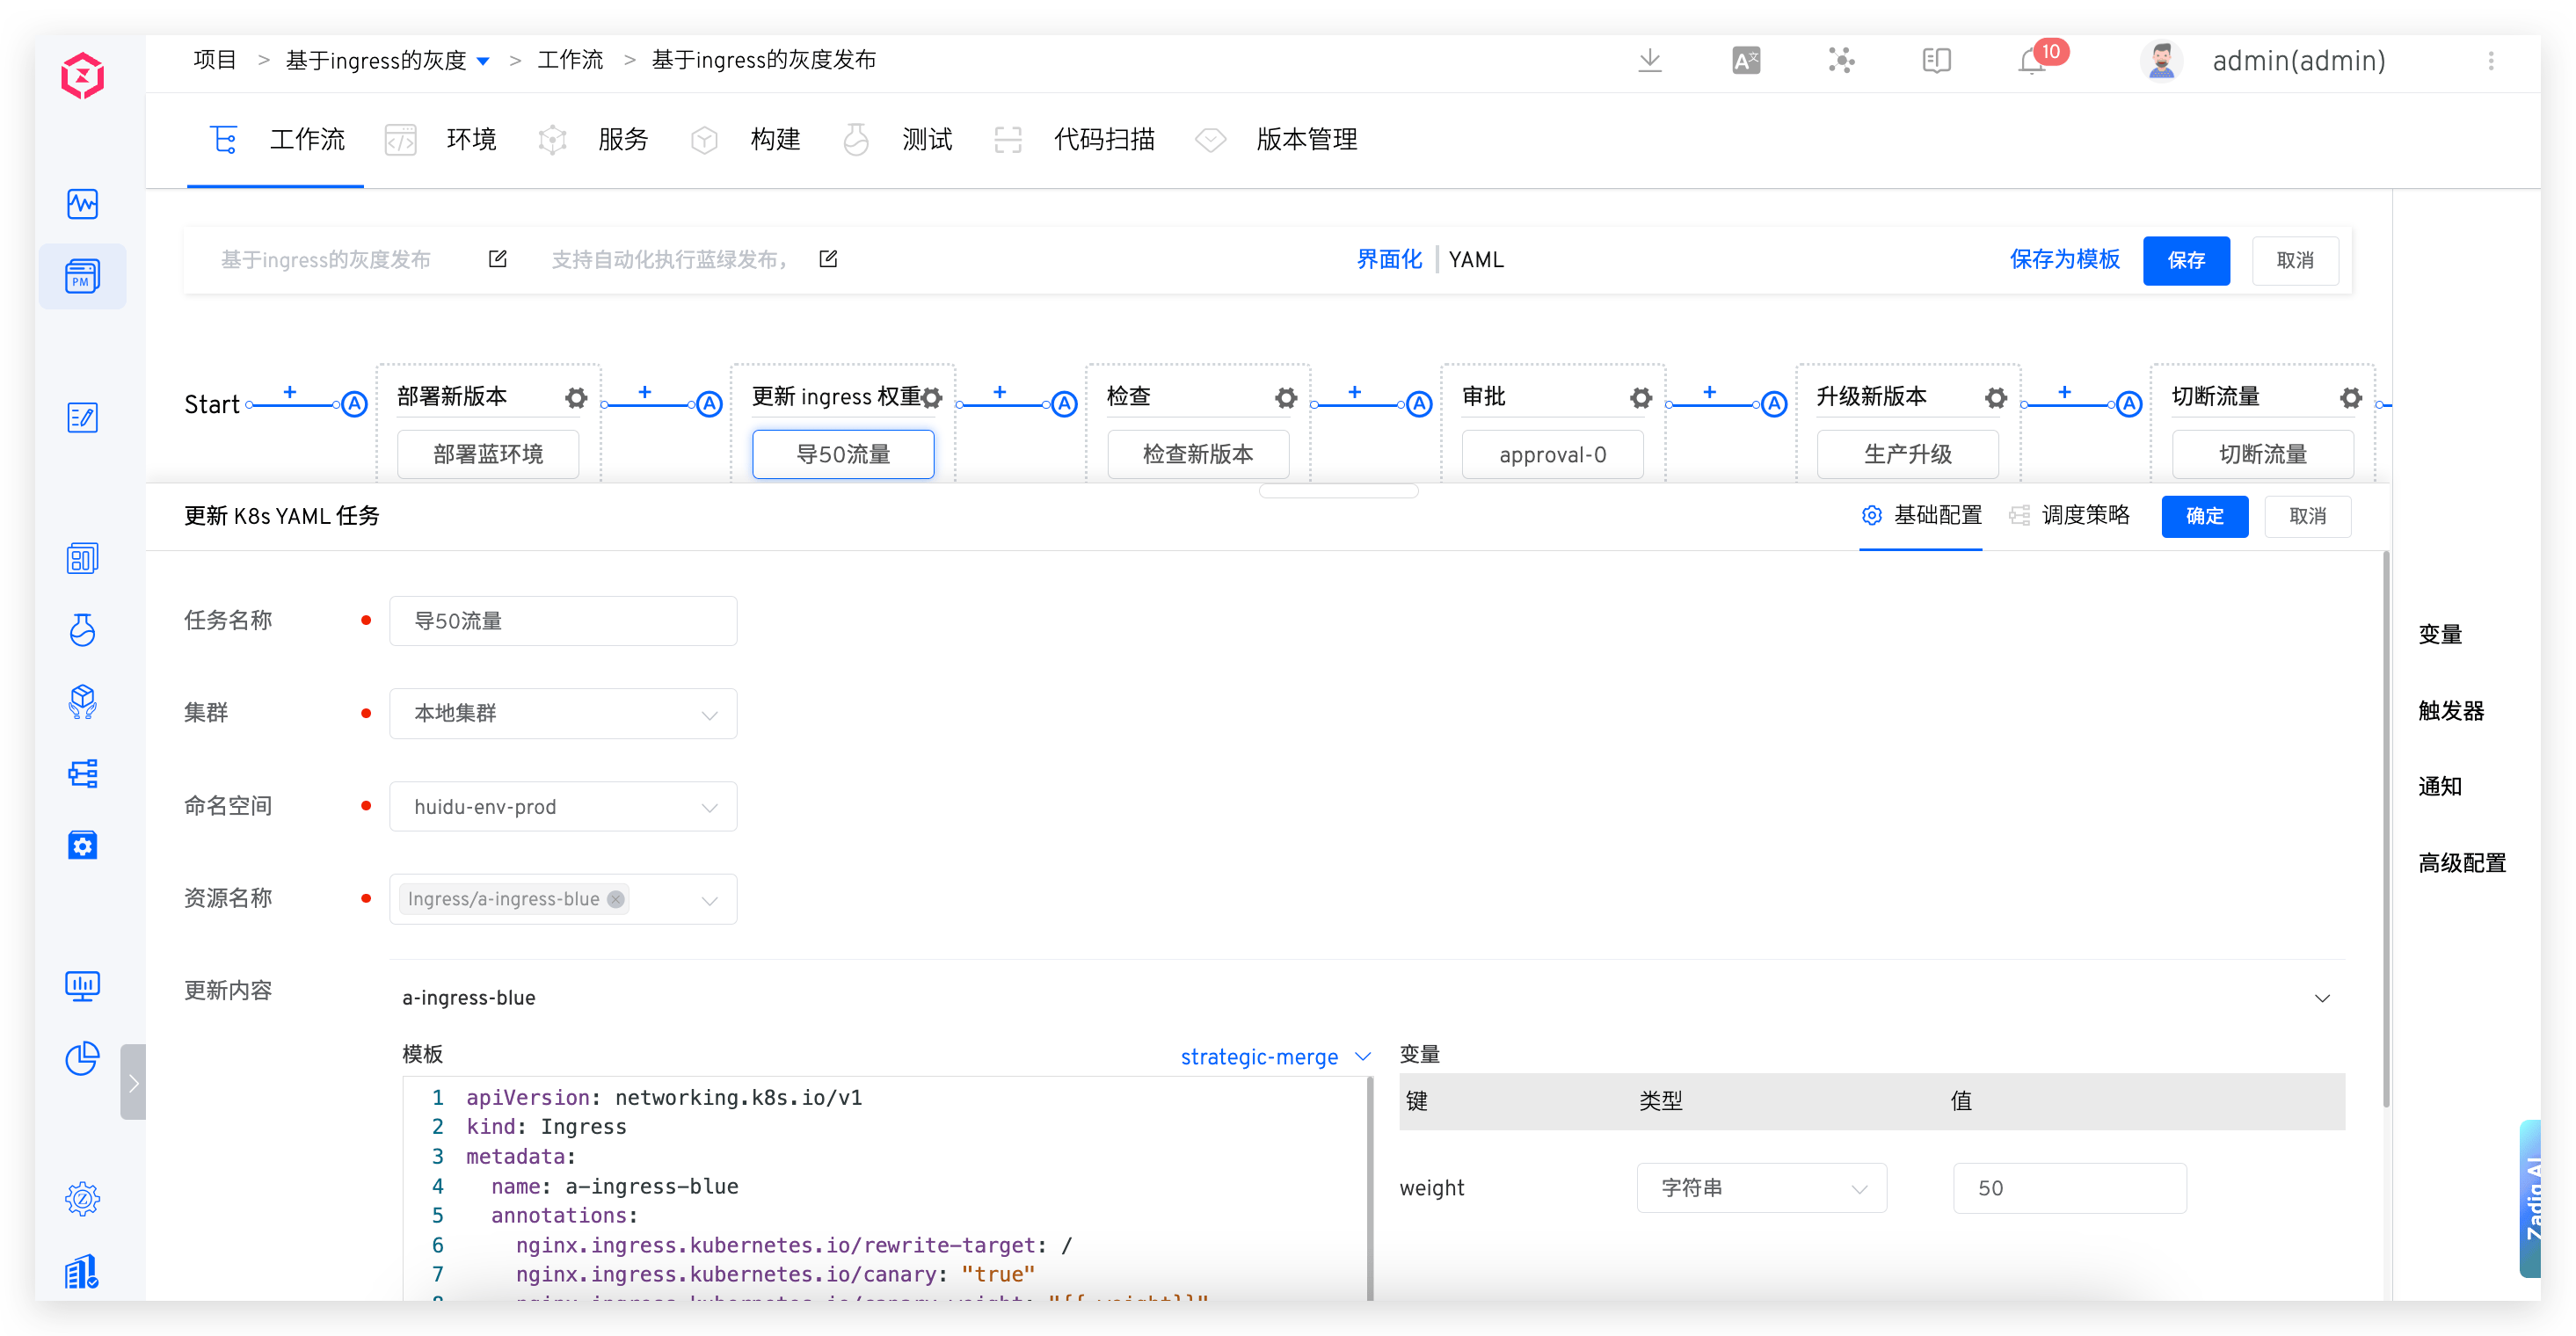Open the 本地集群 cluster dropdown
The height and width of the screenshot is (1336, 2576).
click(x=563, y=713)
